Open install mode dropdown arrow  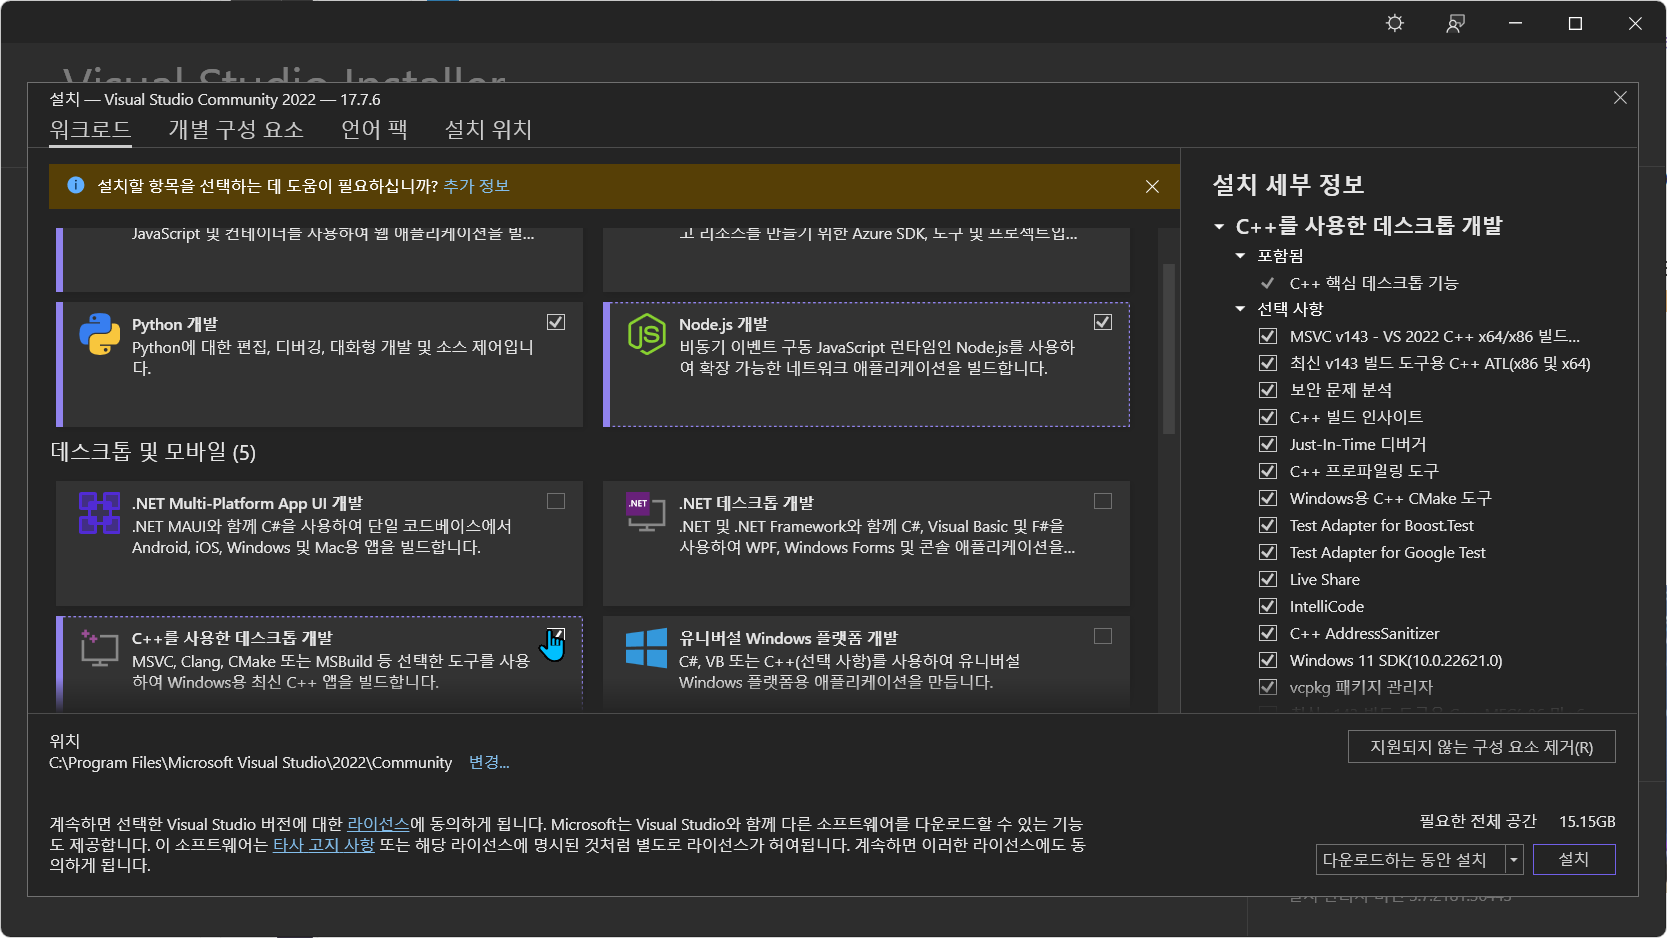[1514, 860]
